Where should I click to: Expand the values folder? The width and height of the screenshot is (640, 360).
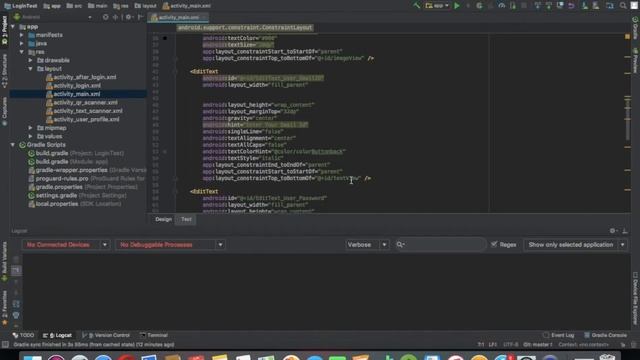click(x=31, y=136)
